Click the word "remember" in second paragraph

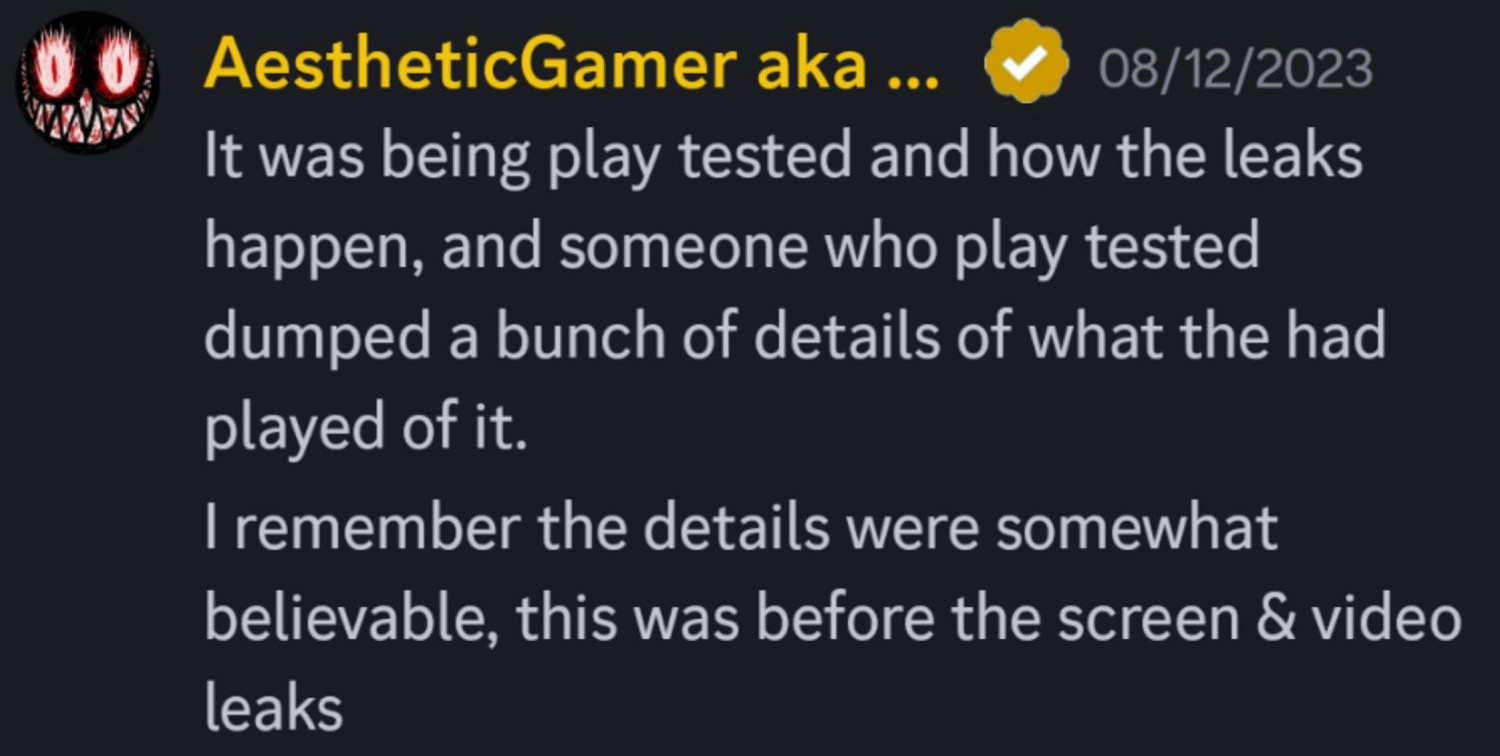coord(378,528)
